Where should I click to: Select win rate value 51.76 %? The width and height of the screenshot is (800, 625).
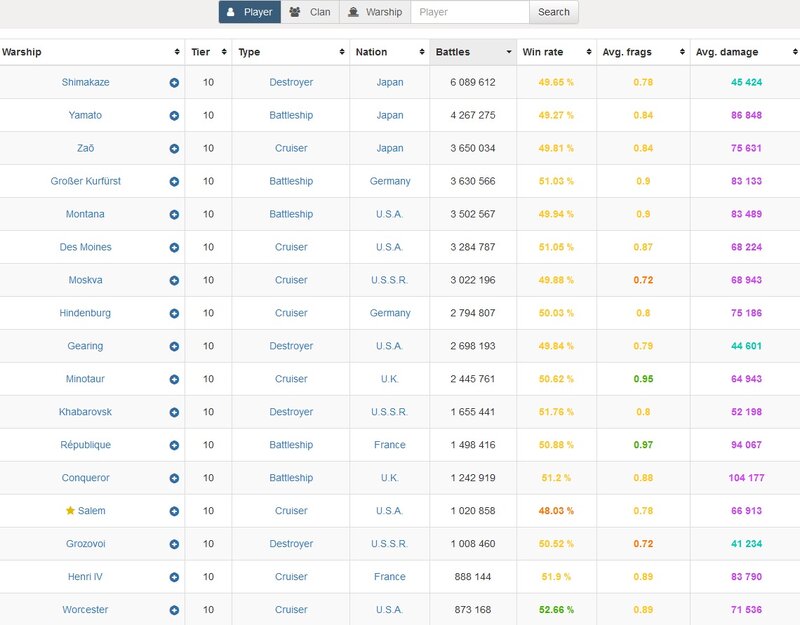pyautogui.click(x=556, y=412)
